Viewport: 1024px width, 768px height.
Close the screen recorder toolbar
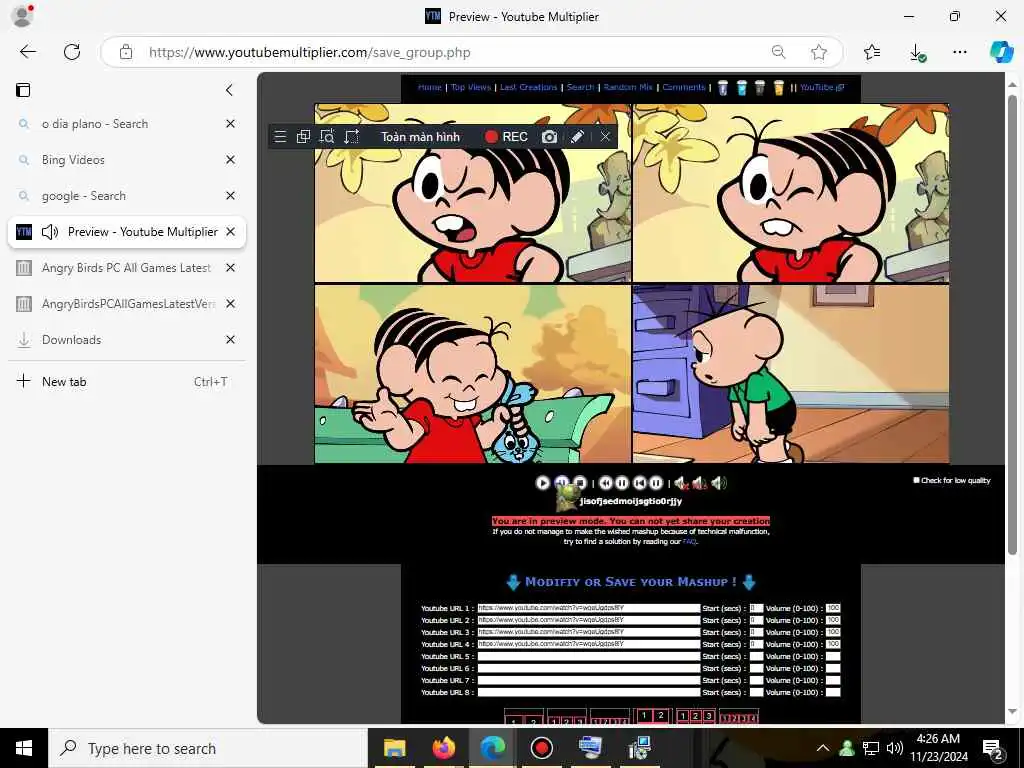click(x=605, y=136)
